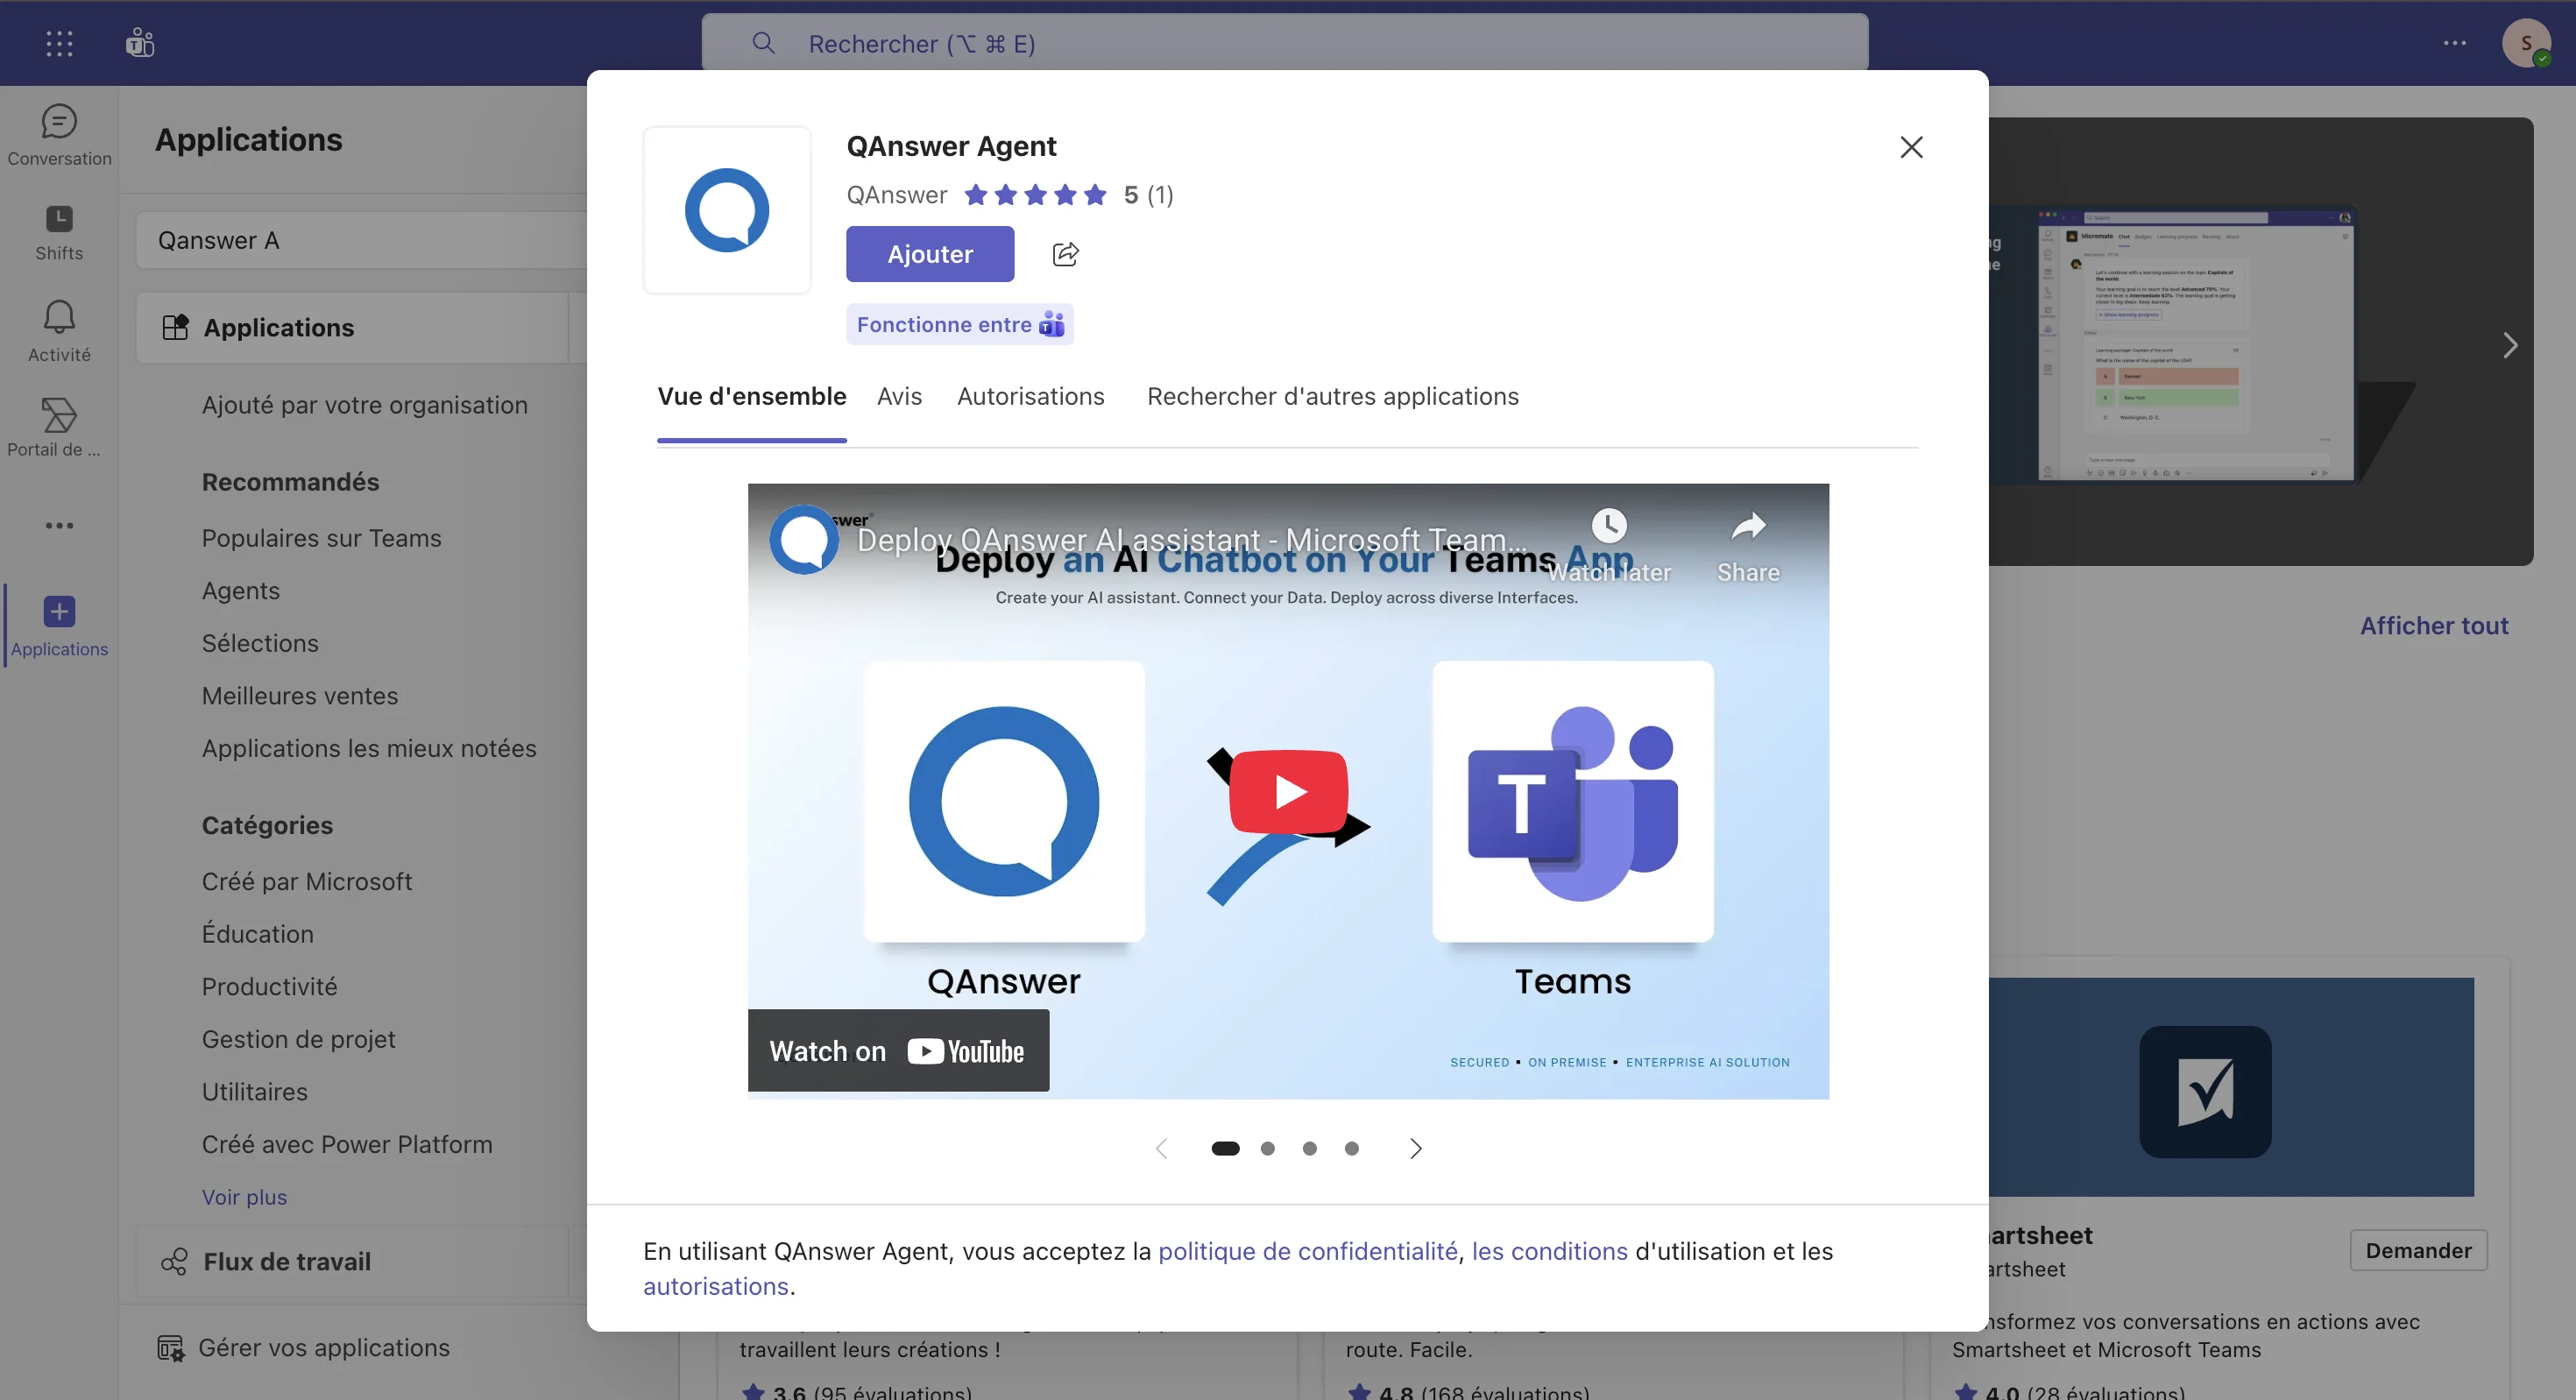Screen dimensions: 2576x1400
Task: Open the politique de confidentialité link
Action: point(1307,1251)
